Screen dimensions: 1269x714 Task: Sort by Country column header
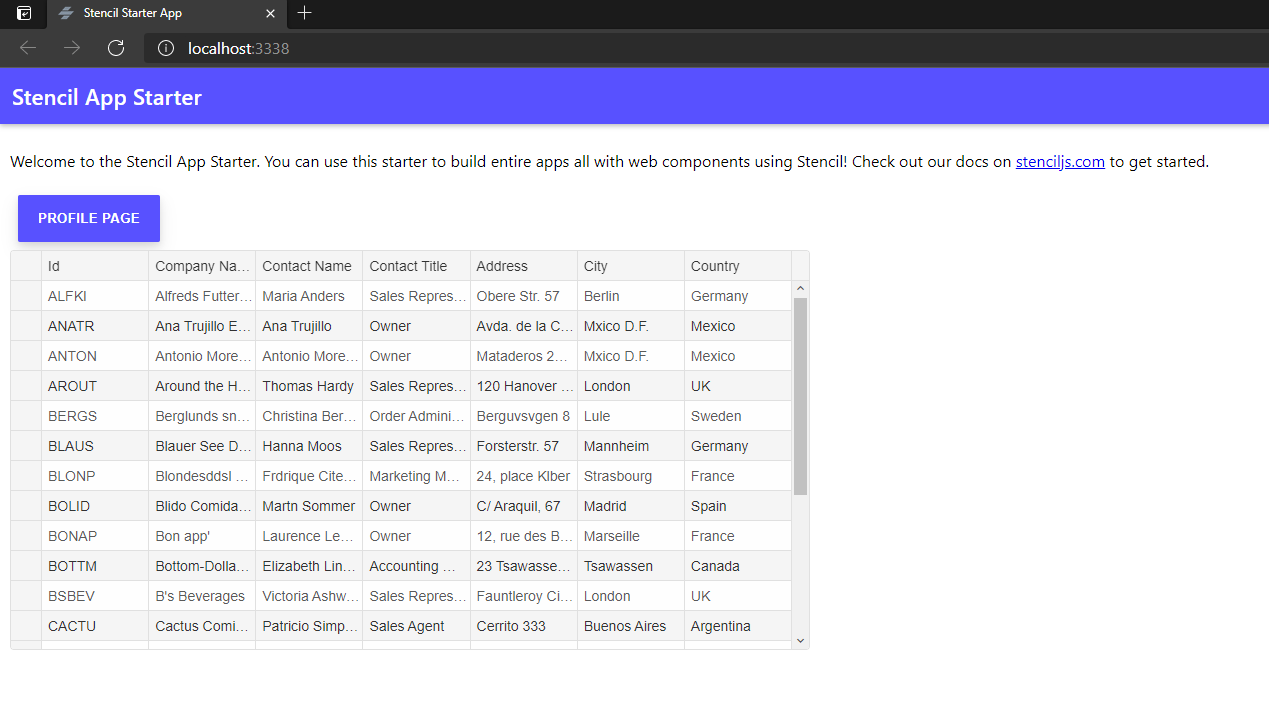[x=738, y=266]
